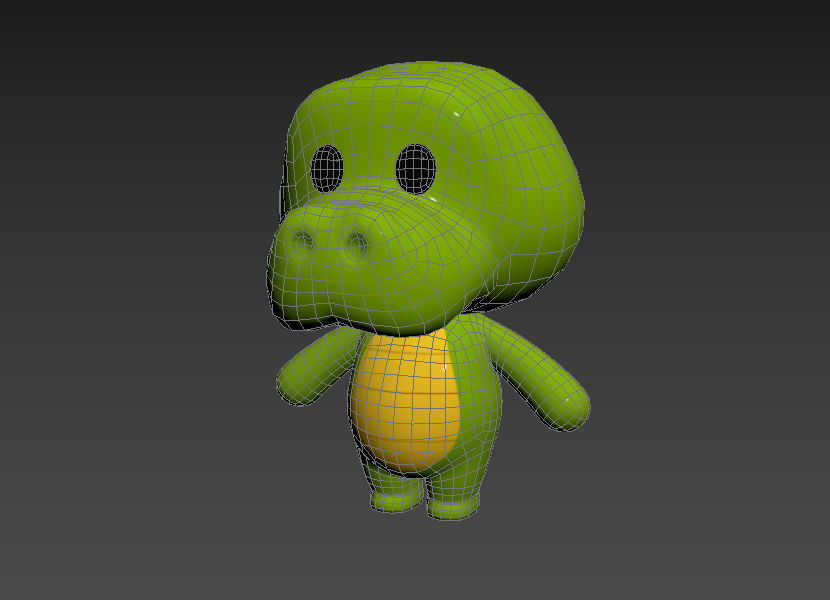
Task: Click the nostril at the snout's outer edge
Action: pos(301,244)
